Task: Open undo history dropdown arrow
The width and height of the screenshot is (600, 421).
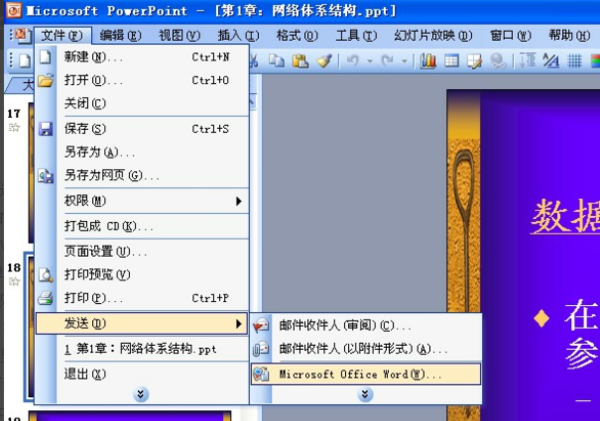Action: (x=370, y=61)
